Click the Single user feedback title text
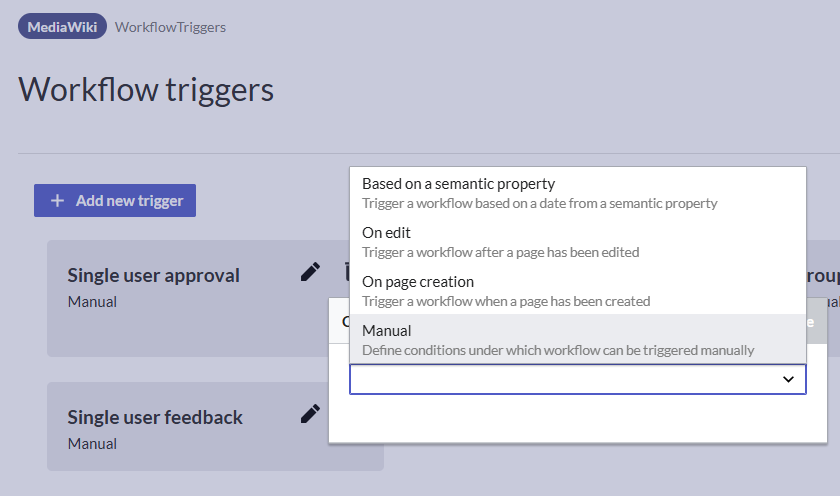This screenshot has width=840, height=496. click(x=155, y=417)
